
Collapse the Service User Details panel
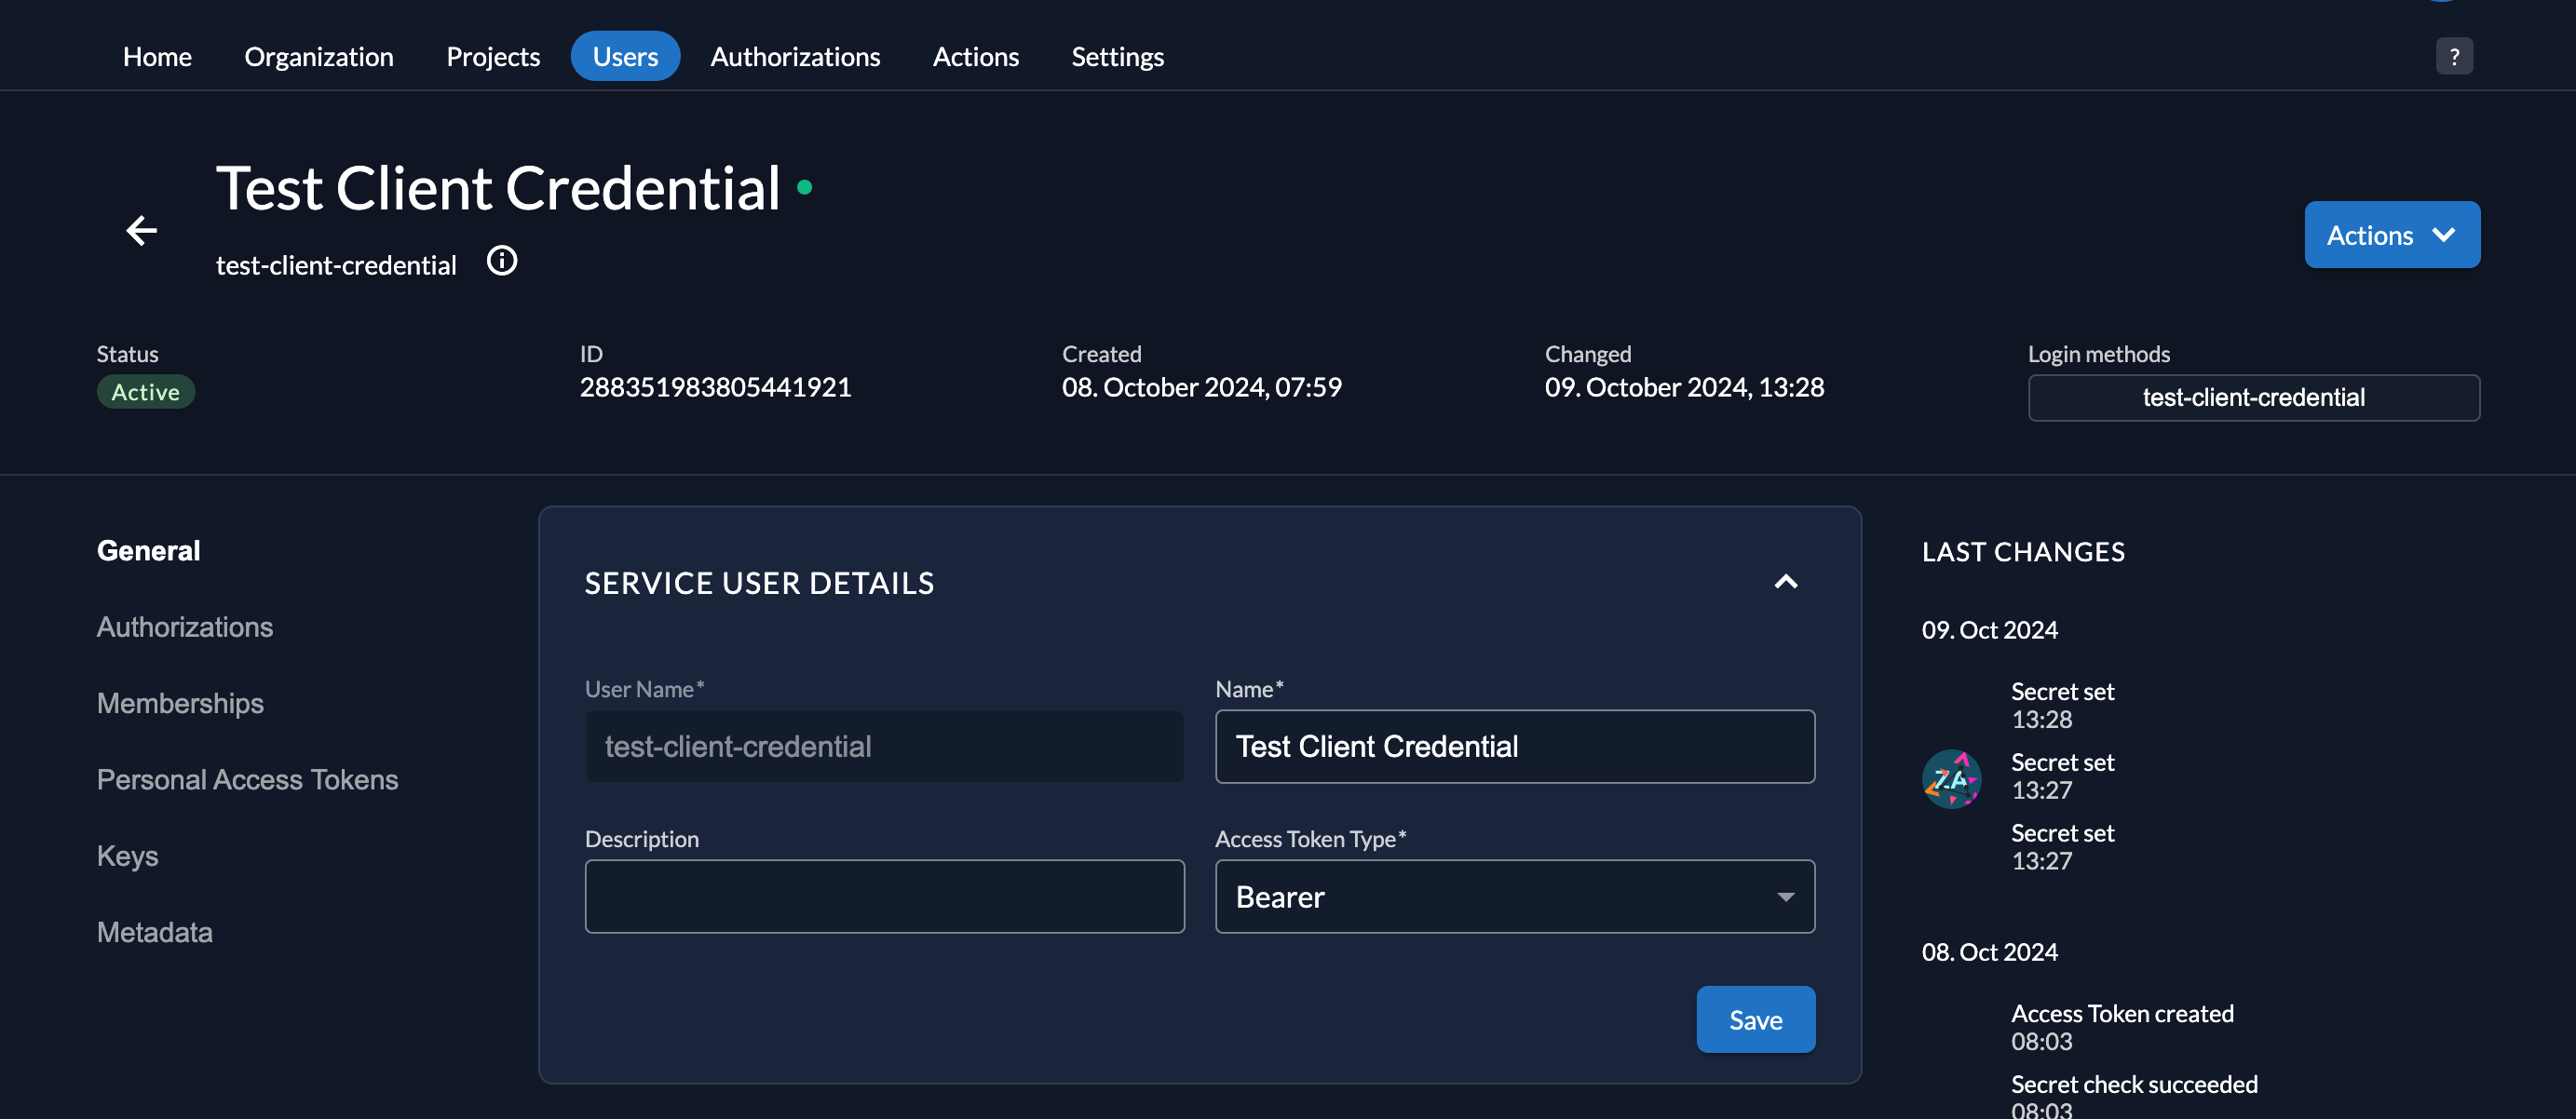1785,582
